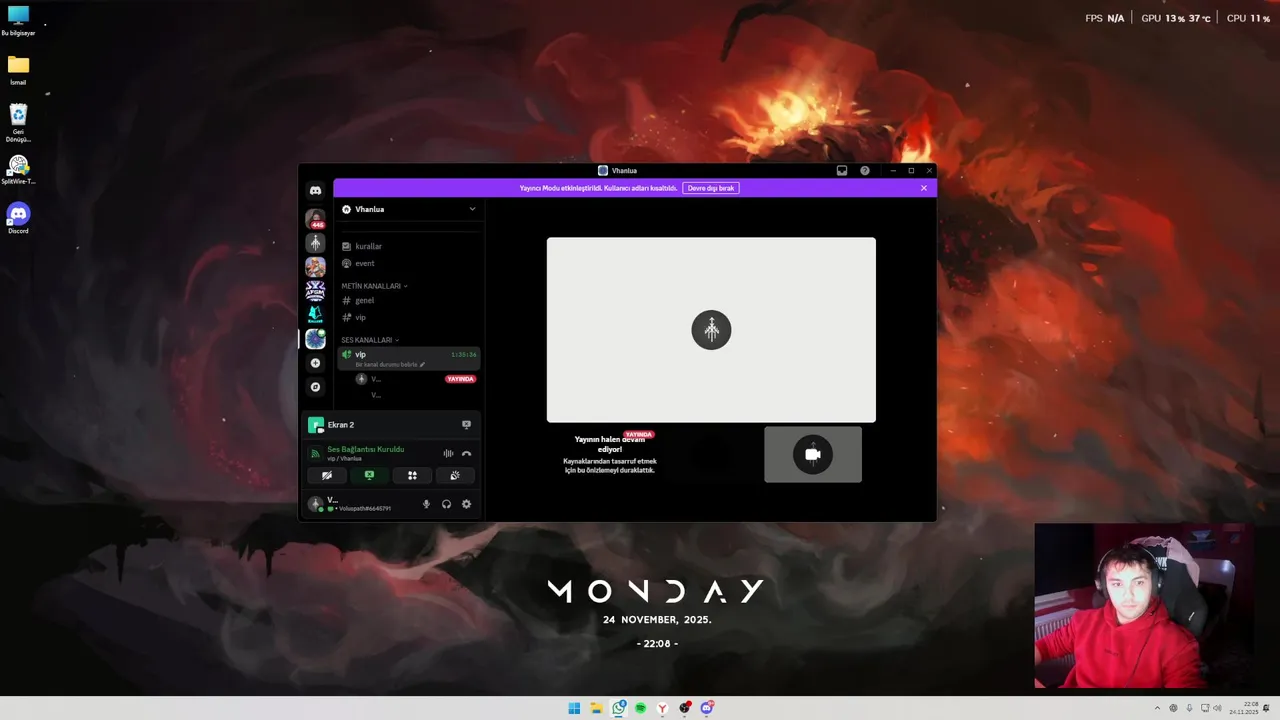Expand the Vhanlua server header menu
This screenshot has width=1280, height=720.
[x=408, y=209]
